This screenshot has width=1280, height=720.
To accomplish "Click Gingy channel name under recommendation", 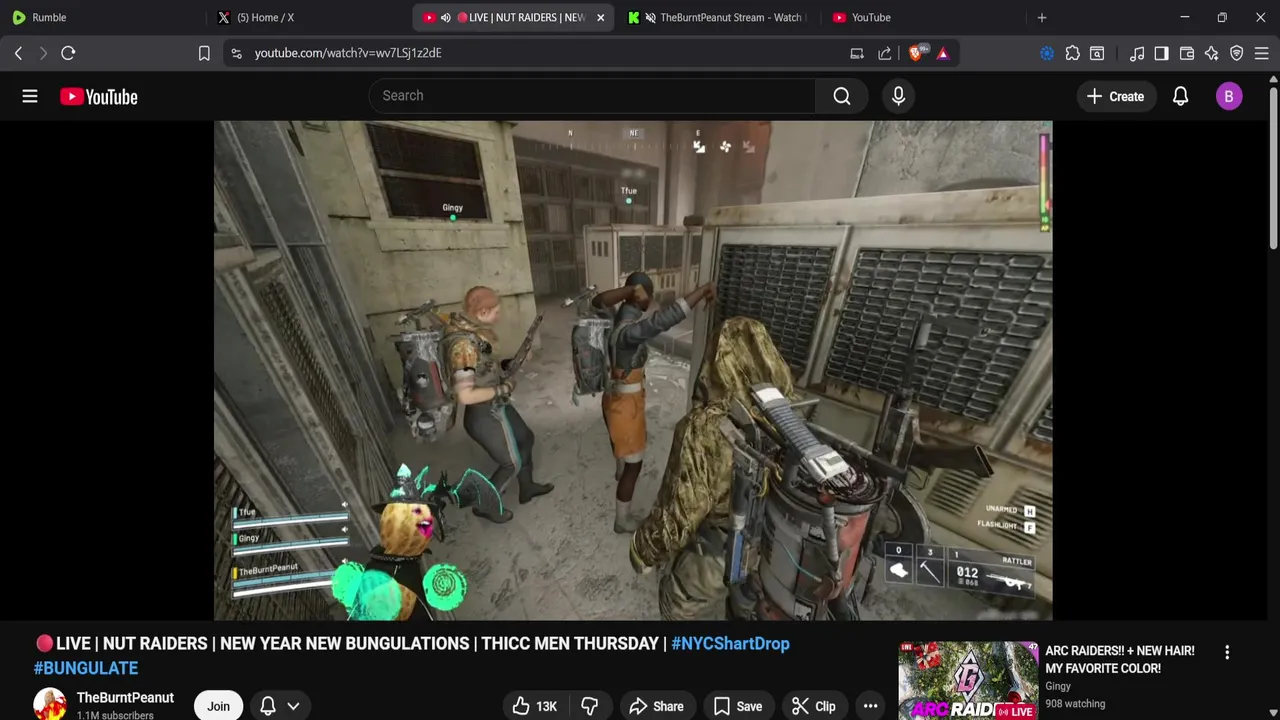I will [x=1058, y=686].
